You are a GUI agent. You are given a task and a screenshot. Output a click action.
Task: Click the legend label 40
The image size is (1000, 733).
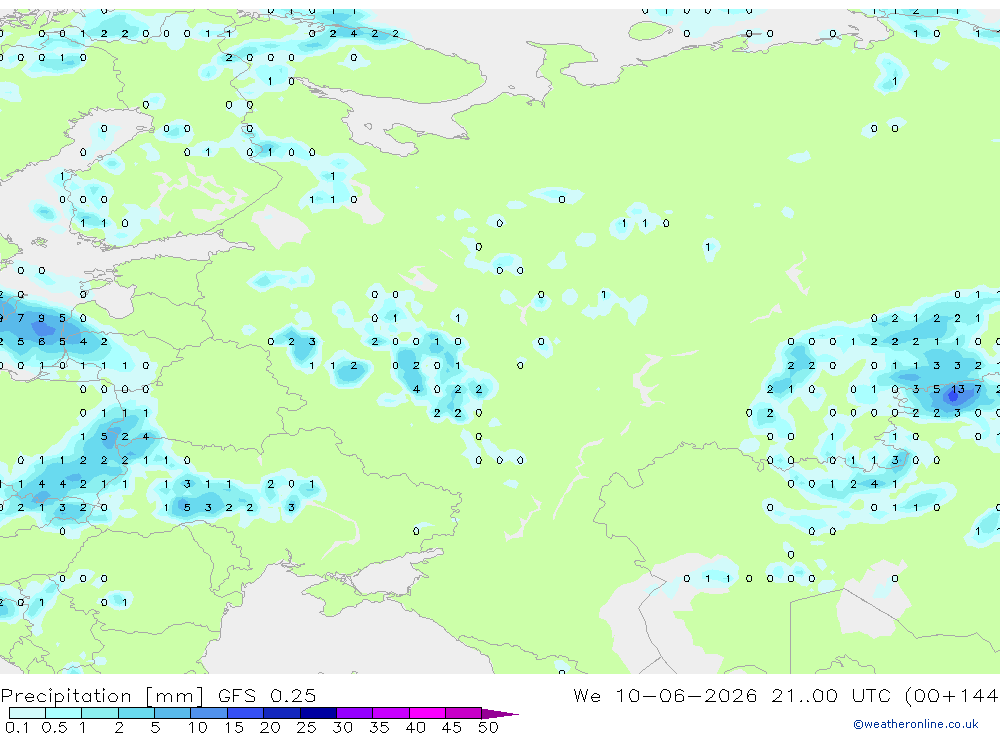pos(415,727)
